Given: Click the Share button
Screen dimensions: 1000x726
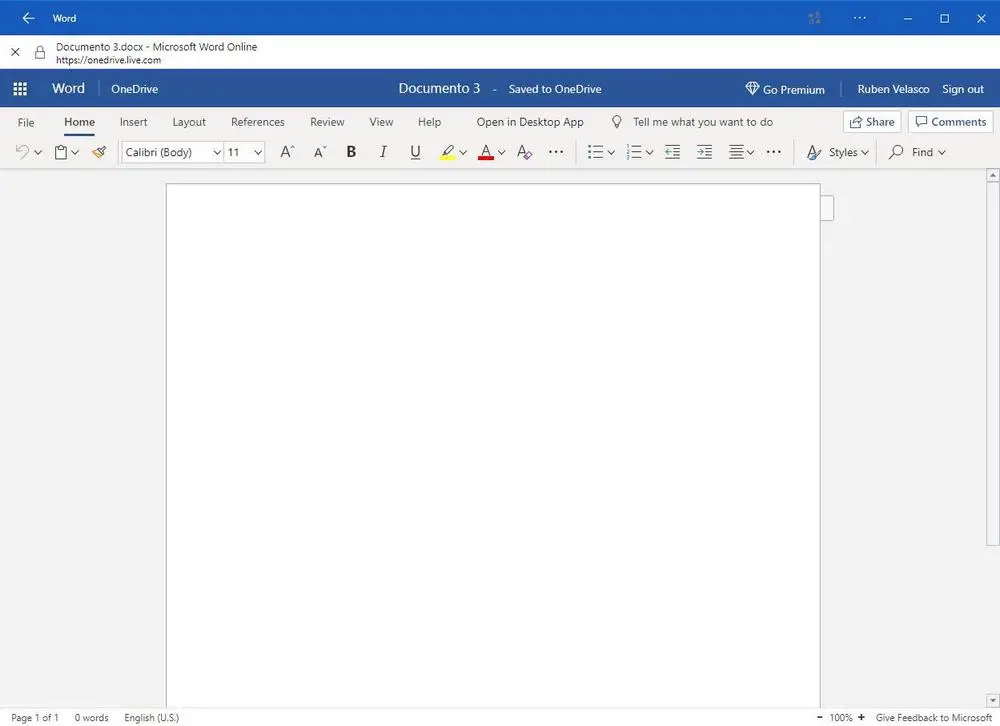Looking at the screenshot, I should pyautogui.click(x=871, y=122).
